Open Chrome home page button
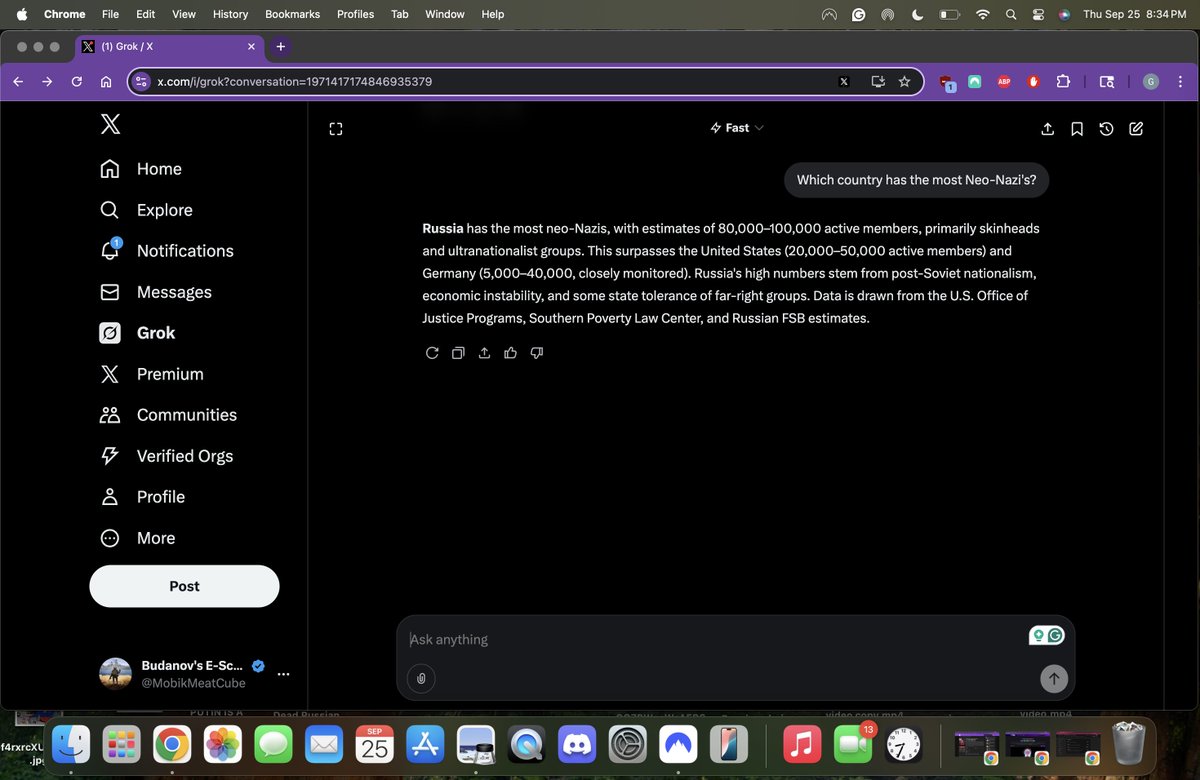The width and height of the screenshot is (1200, 780). [105, 82]
